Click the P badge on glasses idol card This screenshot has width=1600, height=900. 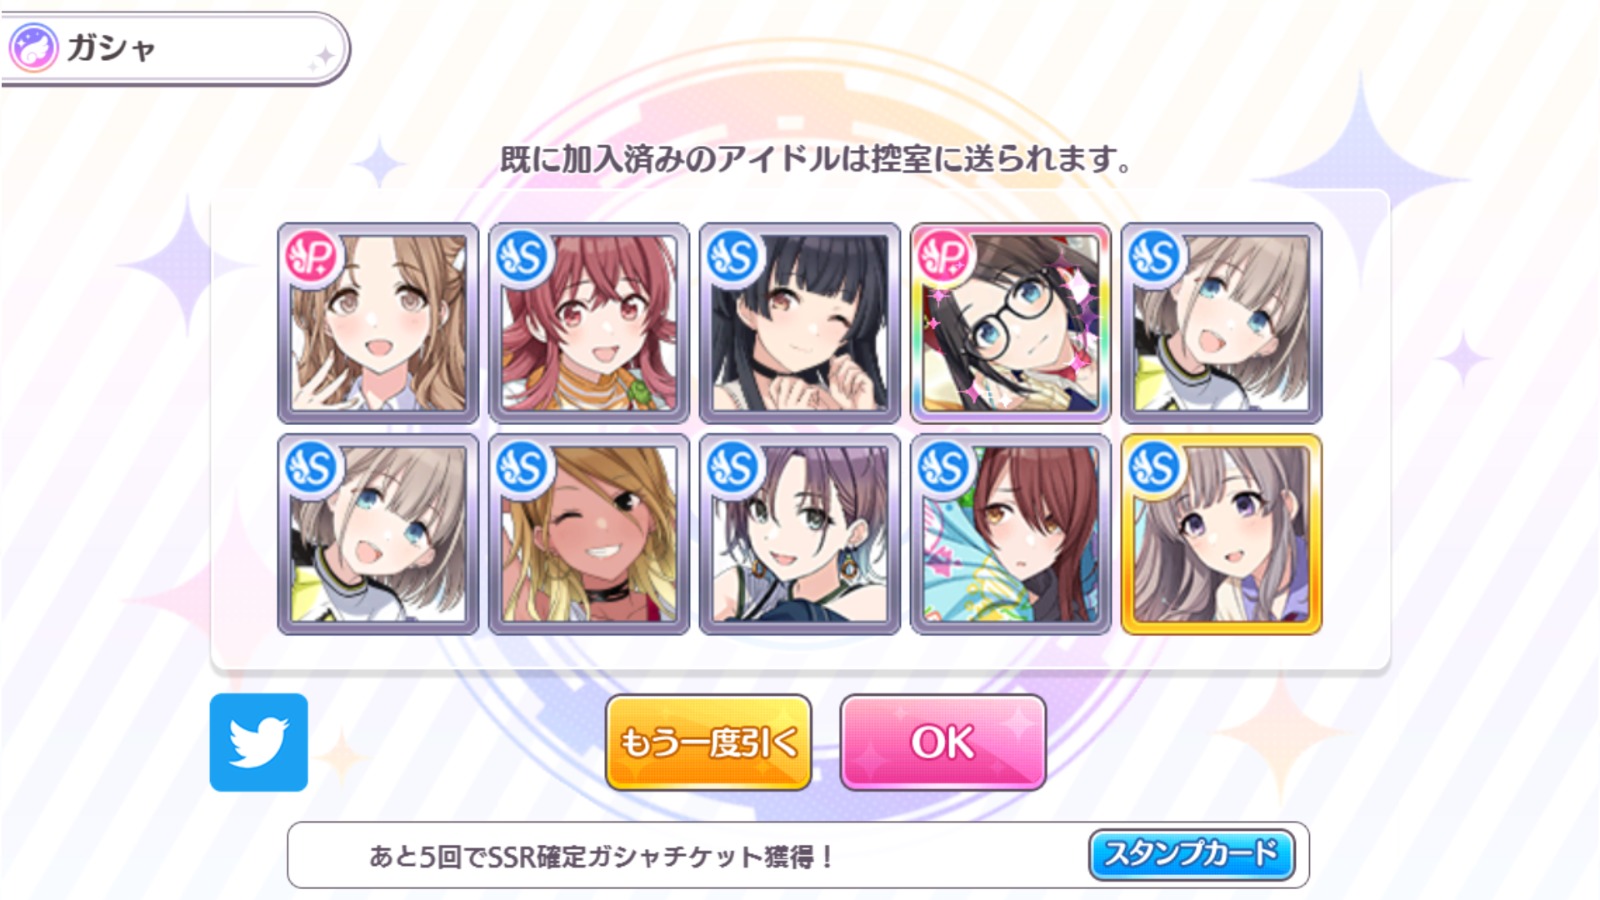coord(946,257)
